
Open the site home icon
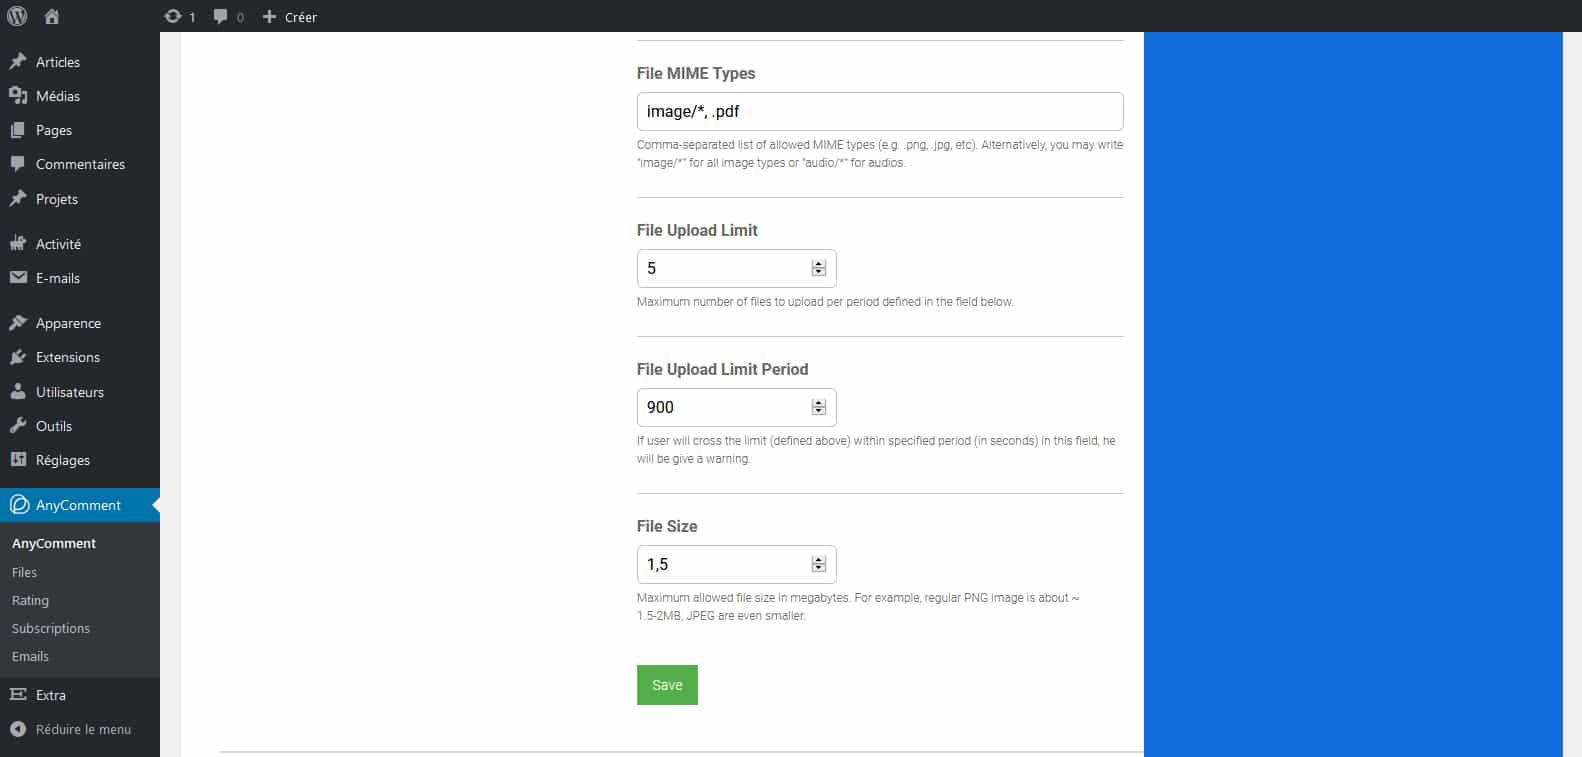coord(52,16)
